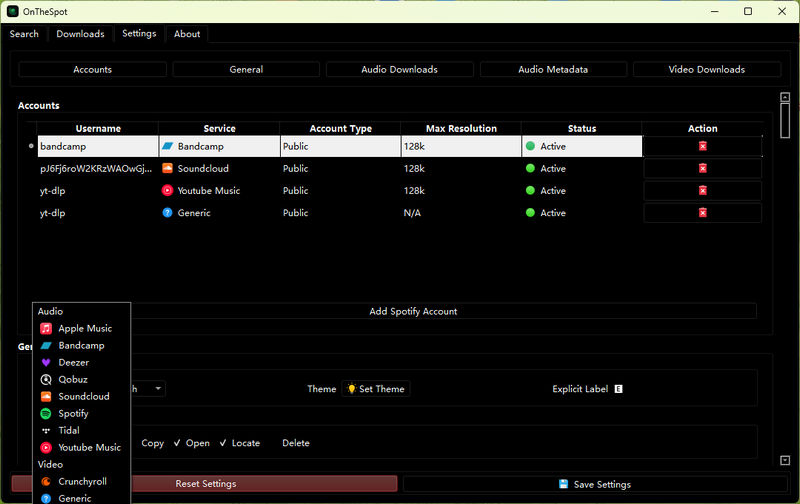Click the Set Theme button

(376, 389)
